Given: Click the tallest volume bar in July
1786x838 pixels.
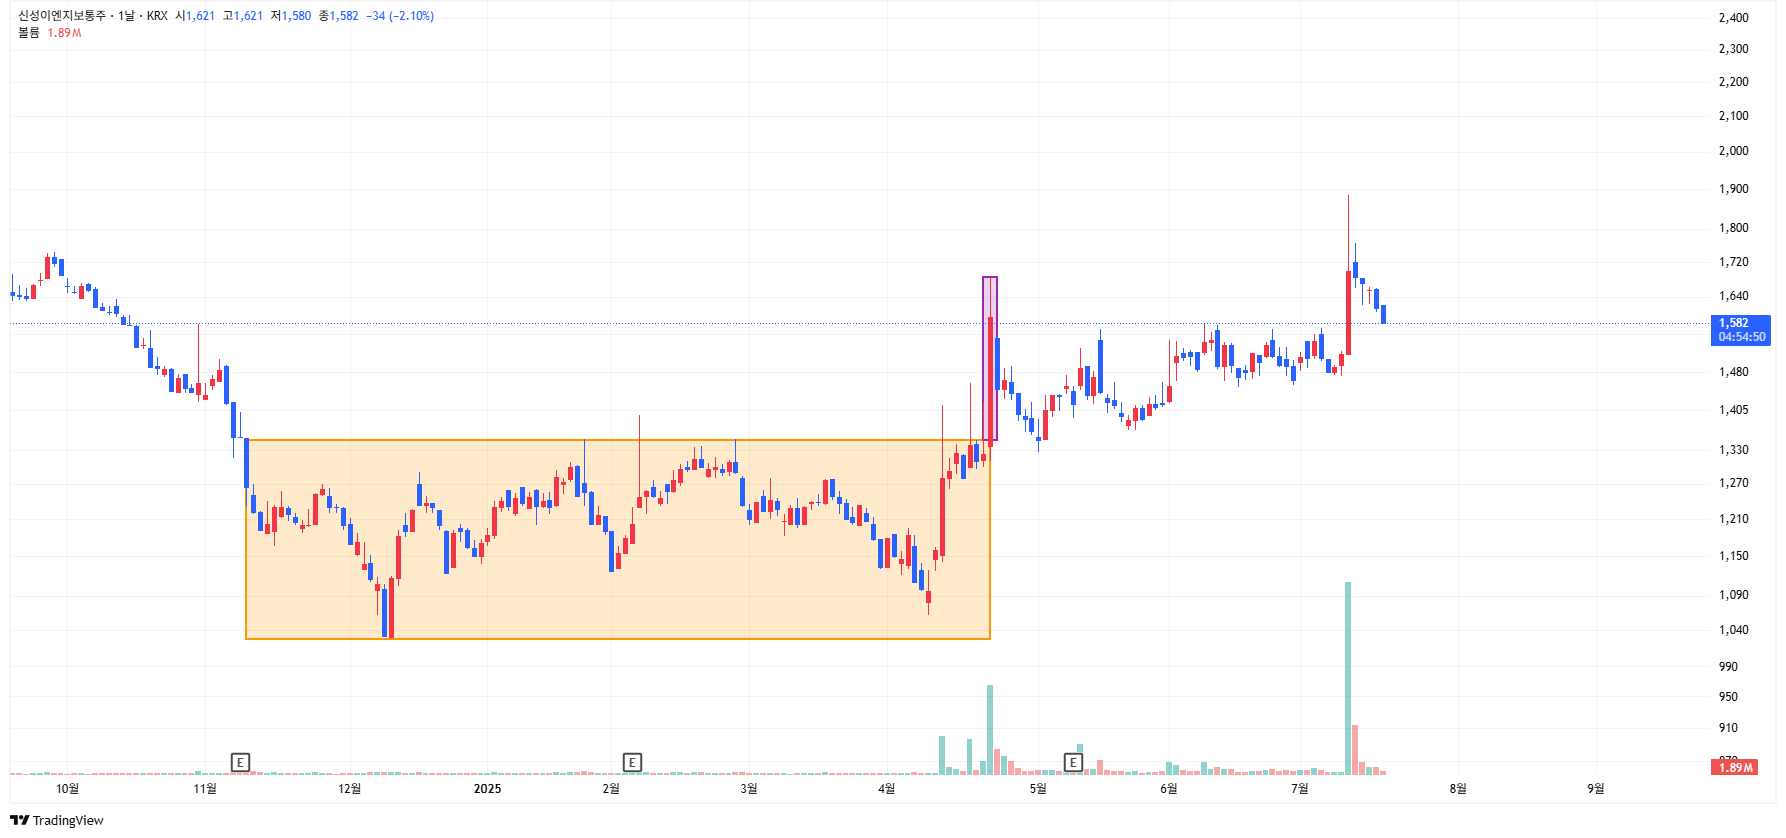Looking at the screenshot, I should click(1348, 678).
